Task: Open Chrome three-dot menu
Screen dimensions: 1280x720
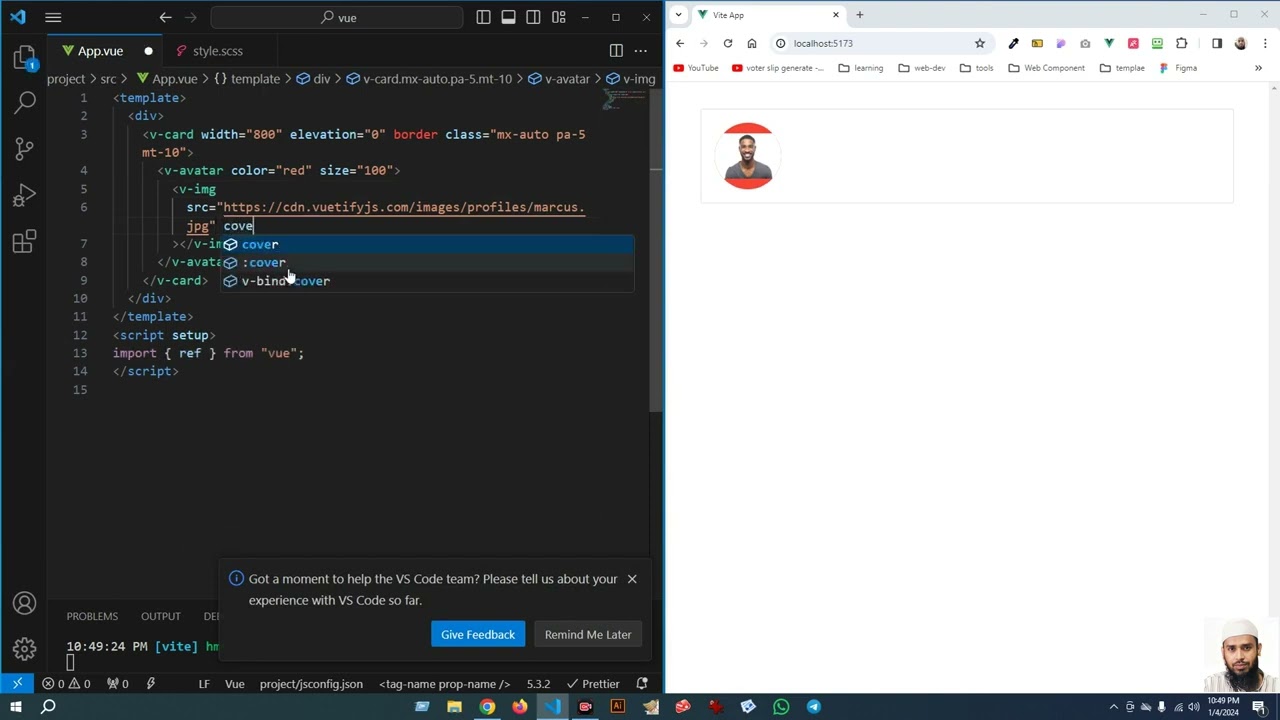Action: (1265, 43)
